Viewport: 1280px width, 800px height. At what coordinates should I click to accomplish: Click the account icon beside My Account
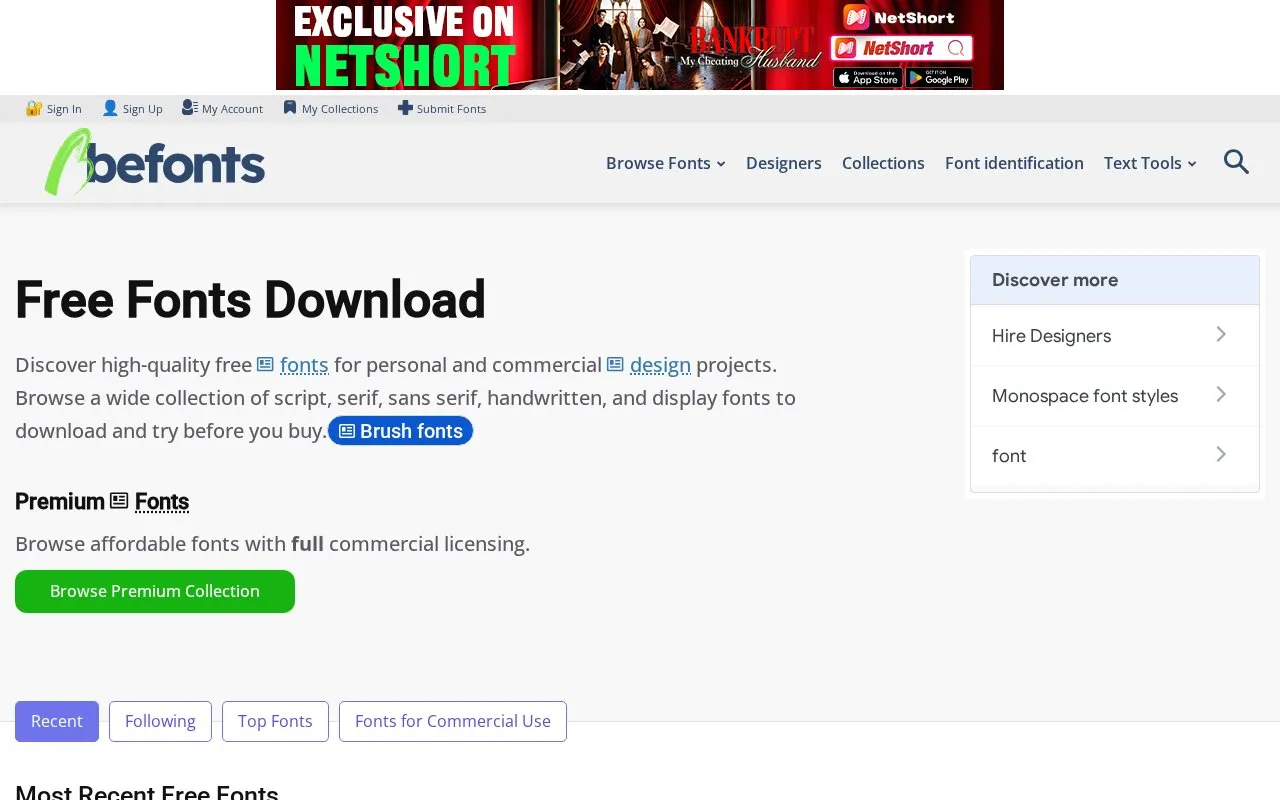(189, 108)
